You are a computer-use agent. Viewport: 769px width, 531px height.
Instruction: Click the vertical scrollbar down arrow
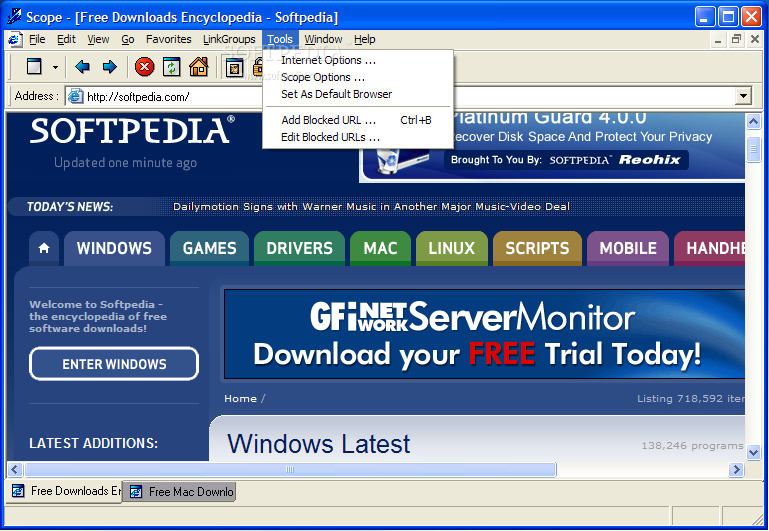click(753, 453)
